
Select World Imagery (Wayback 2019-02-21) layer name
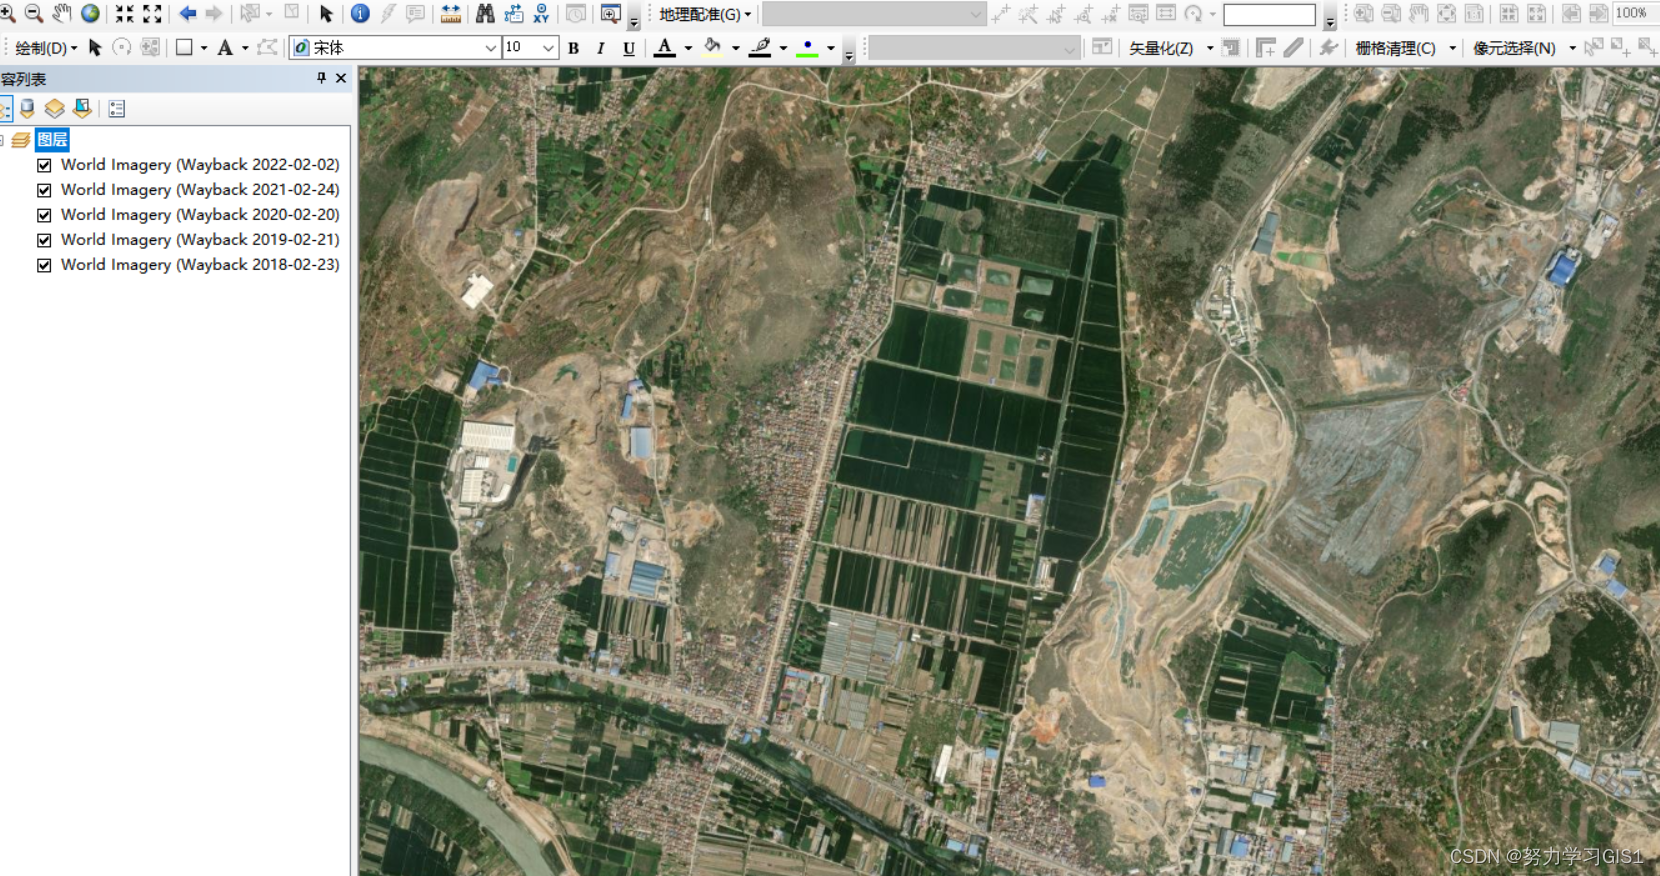click(x=200, y=240)
